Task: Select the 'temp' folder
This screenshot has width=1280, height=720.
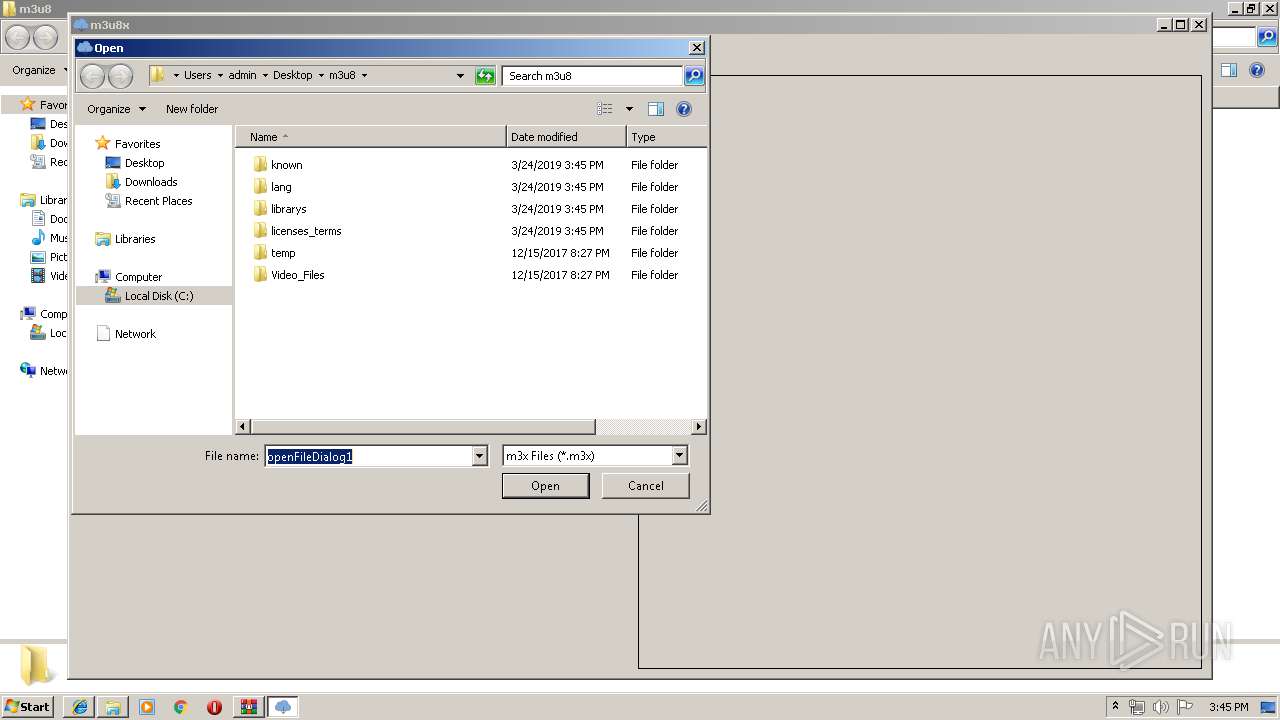Action: [x=283, y=253]
